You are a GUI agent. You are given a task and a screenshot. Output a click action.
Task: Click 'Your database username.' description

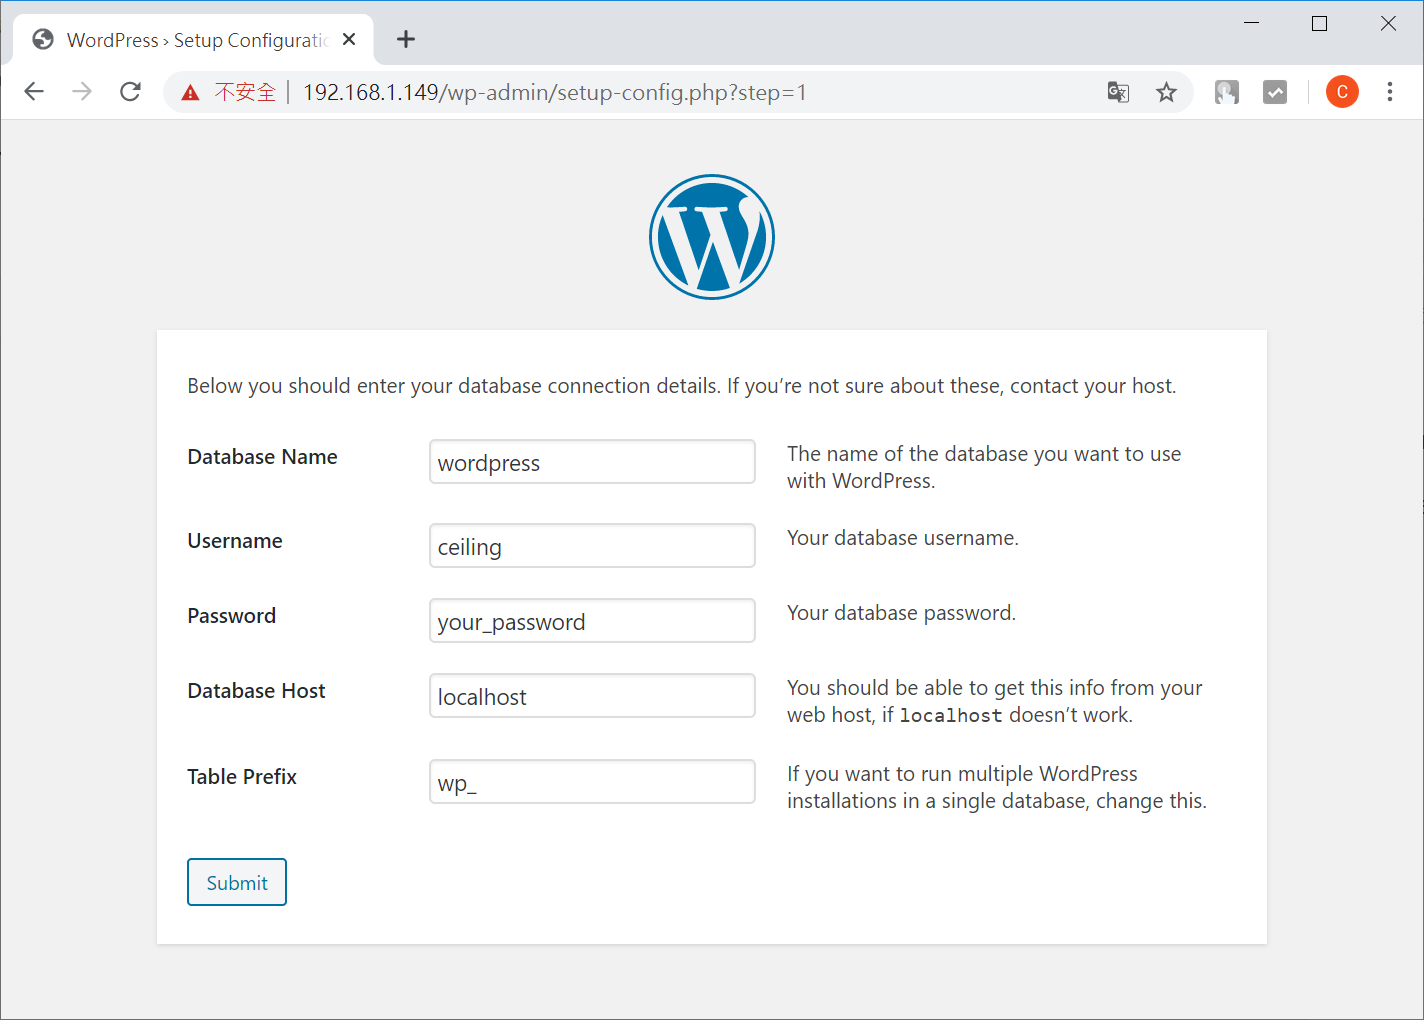point(903,538)
